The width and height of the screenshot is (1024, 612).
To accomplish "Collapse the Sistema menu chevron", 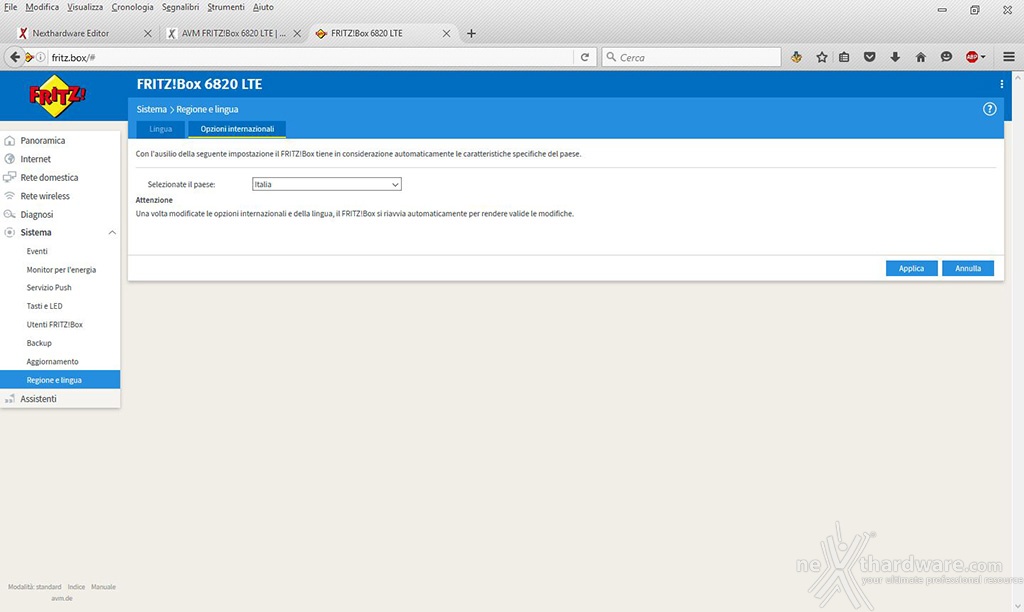I will point(112,233).
